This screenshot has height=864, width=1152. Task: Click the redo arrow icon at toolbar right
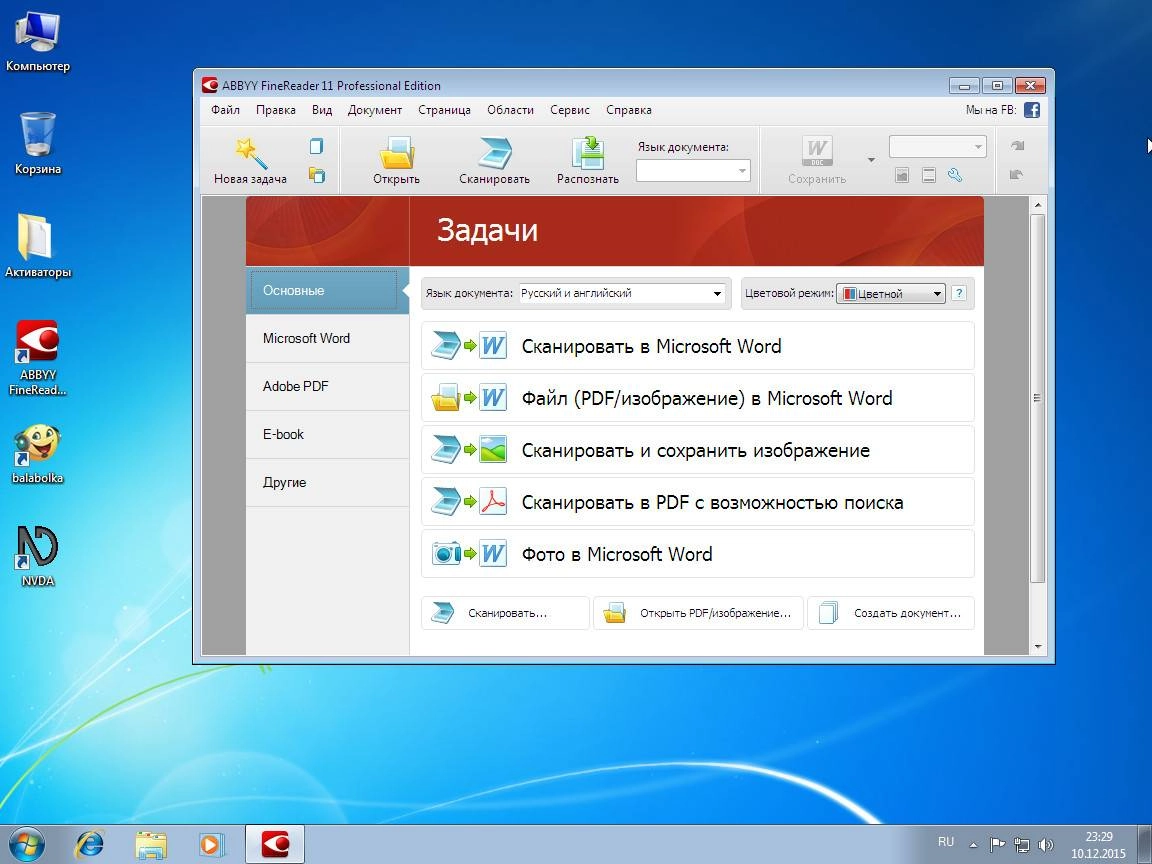pyautogui.click(x=1017, y=145)
